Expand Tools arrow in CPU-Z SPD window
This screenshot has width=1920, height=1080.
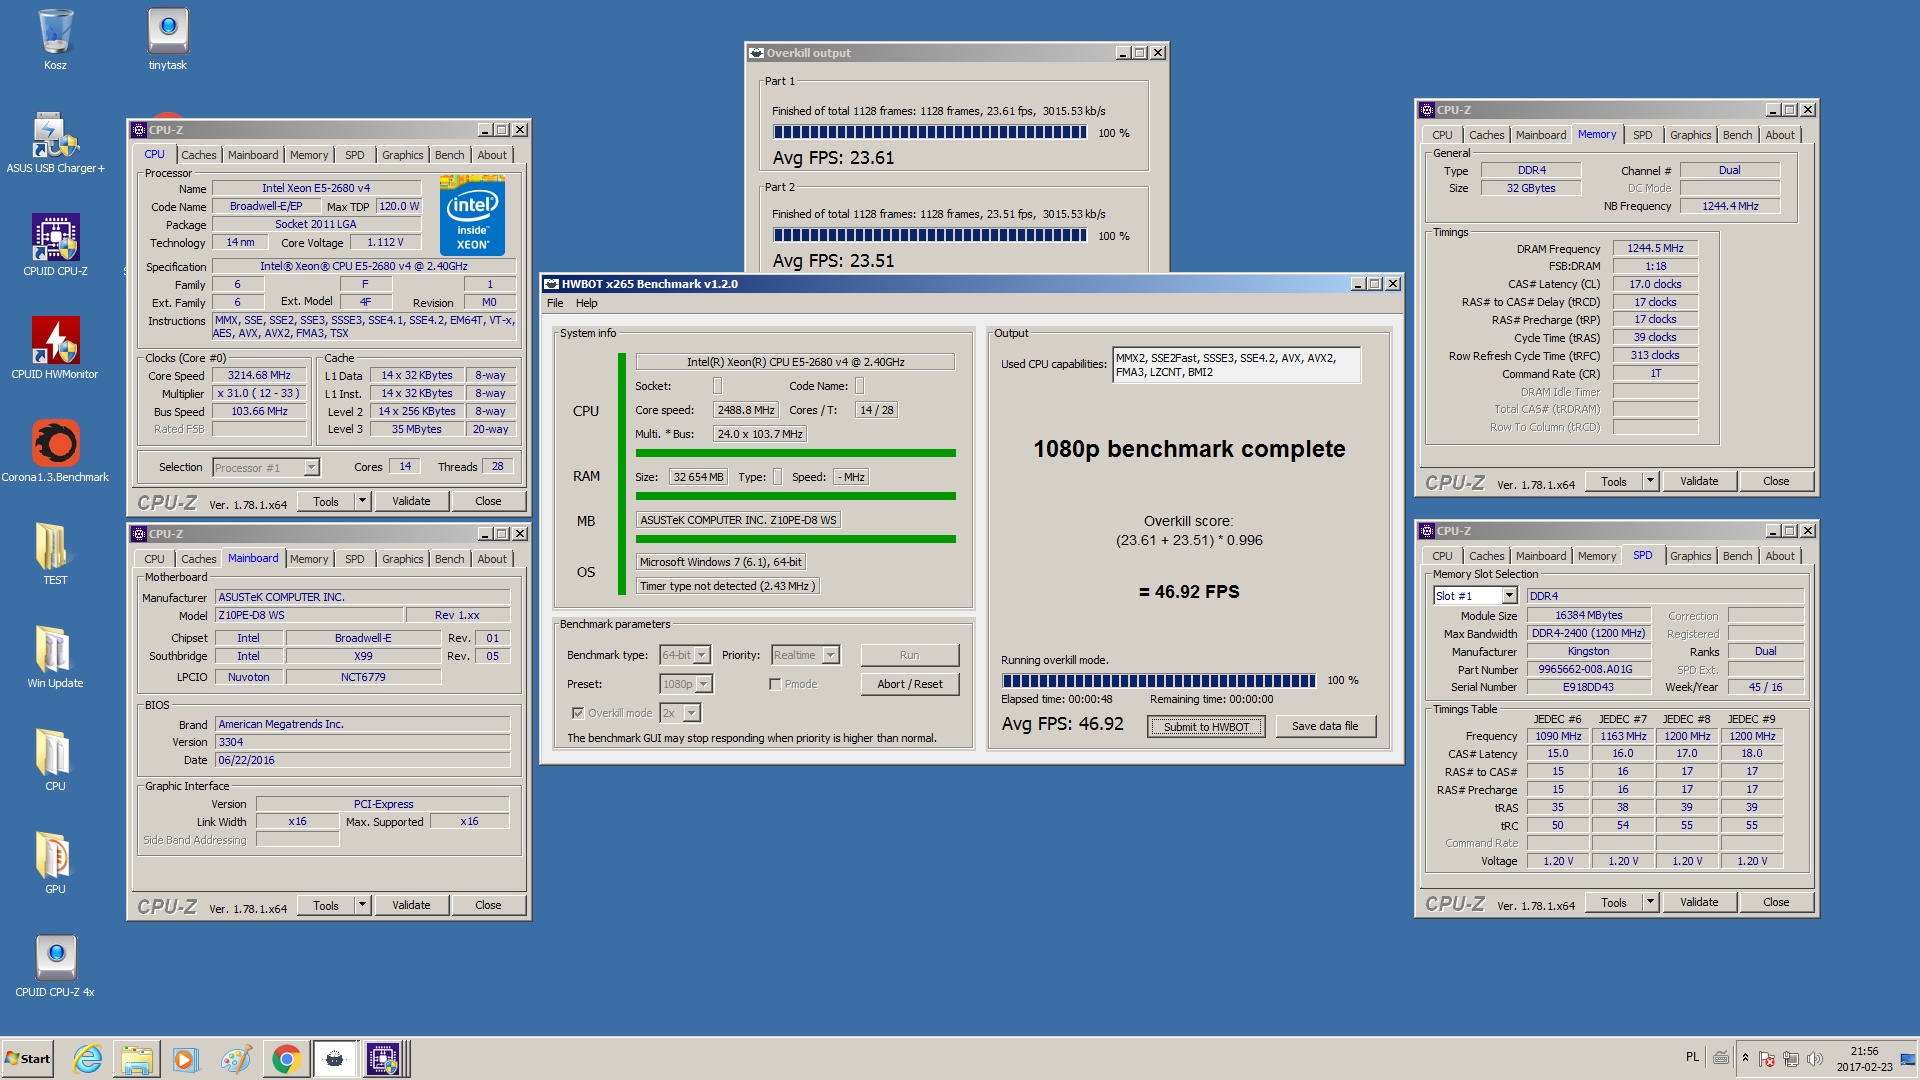coord(1650,902)
